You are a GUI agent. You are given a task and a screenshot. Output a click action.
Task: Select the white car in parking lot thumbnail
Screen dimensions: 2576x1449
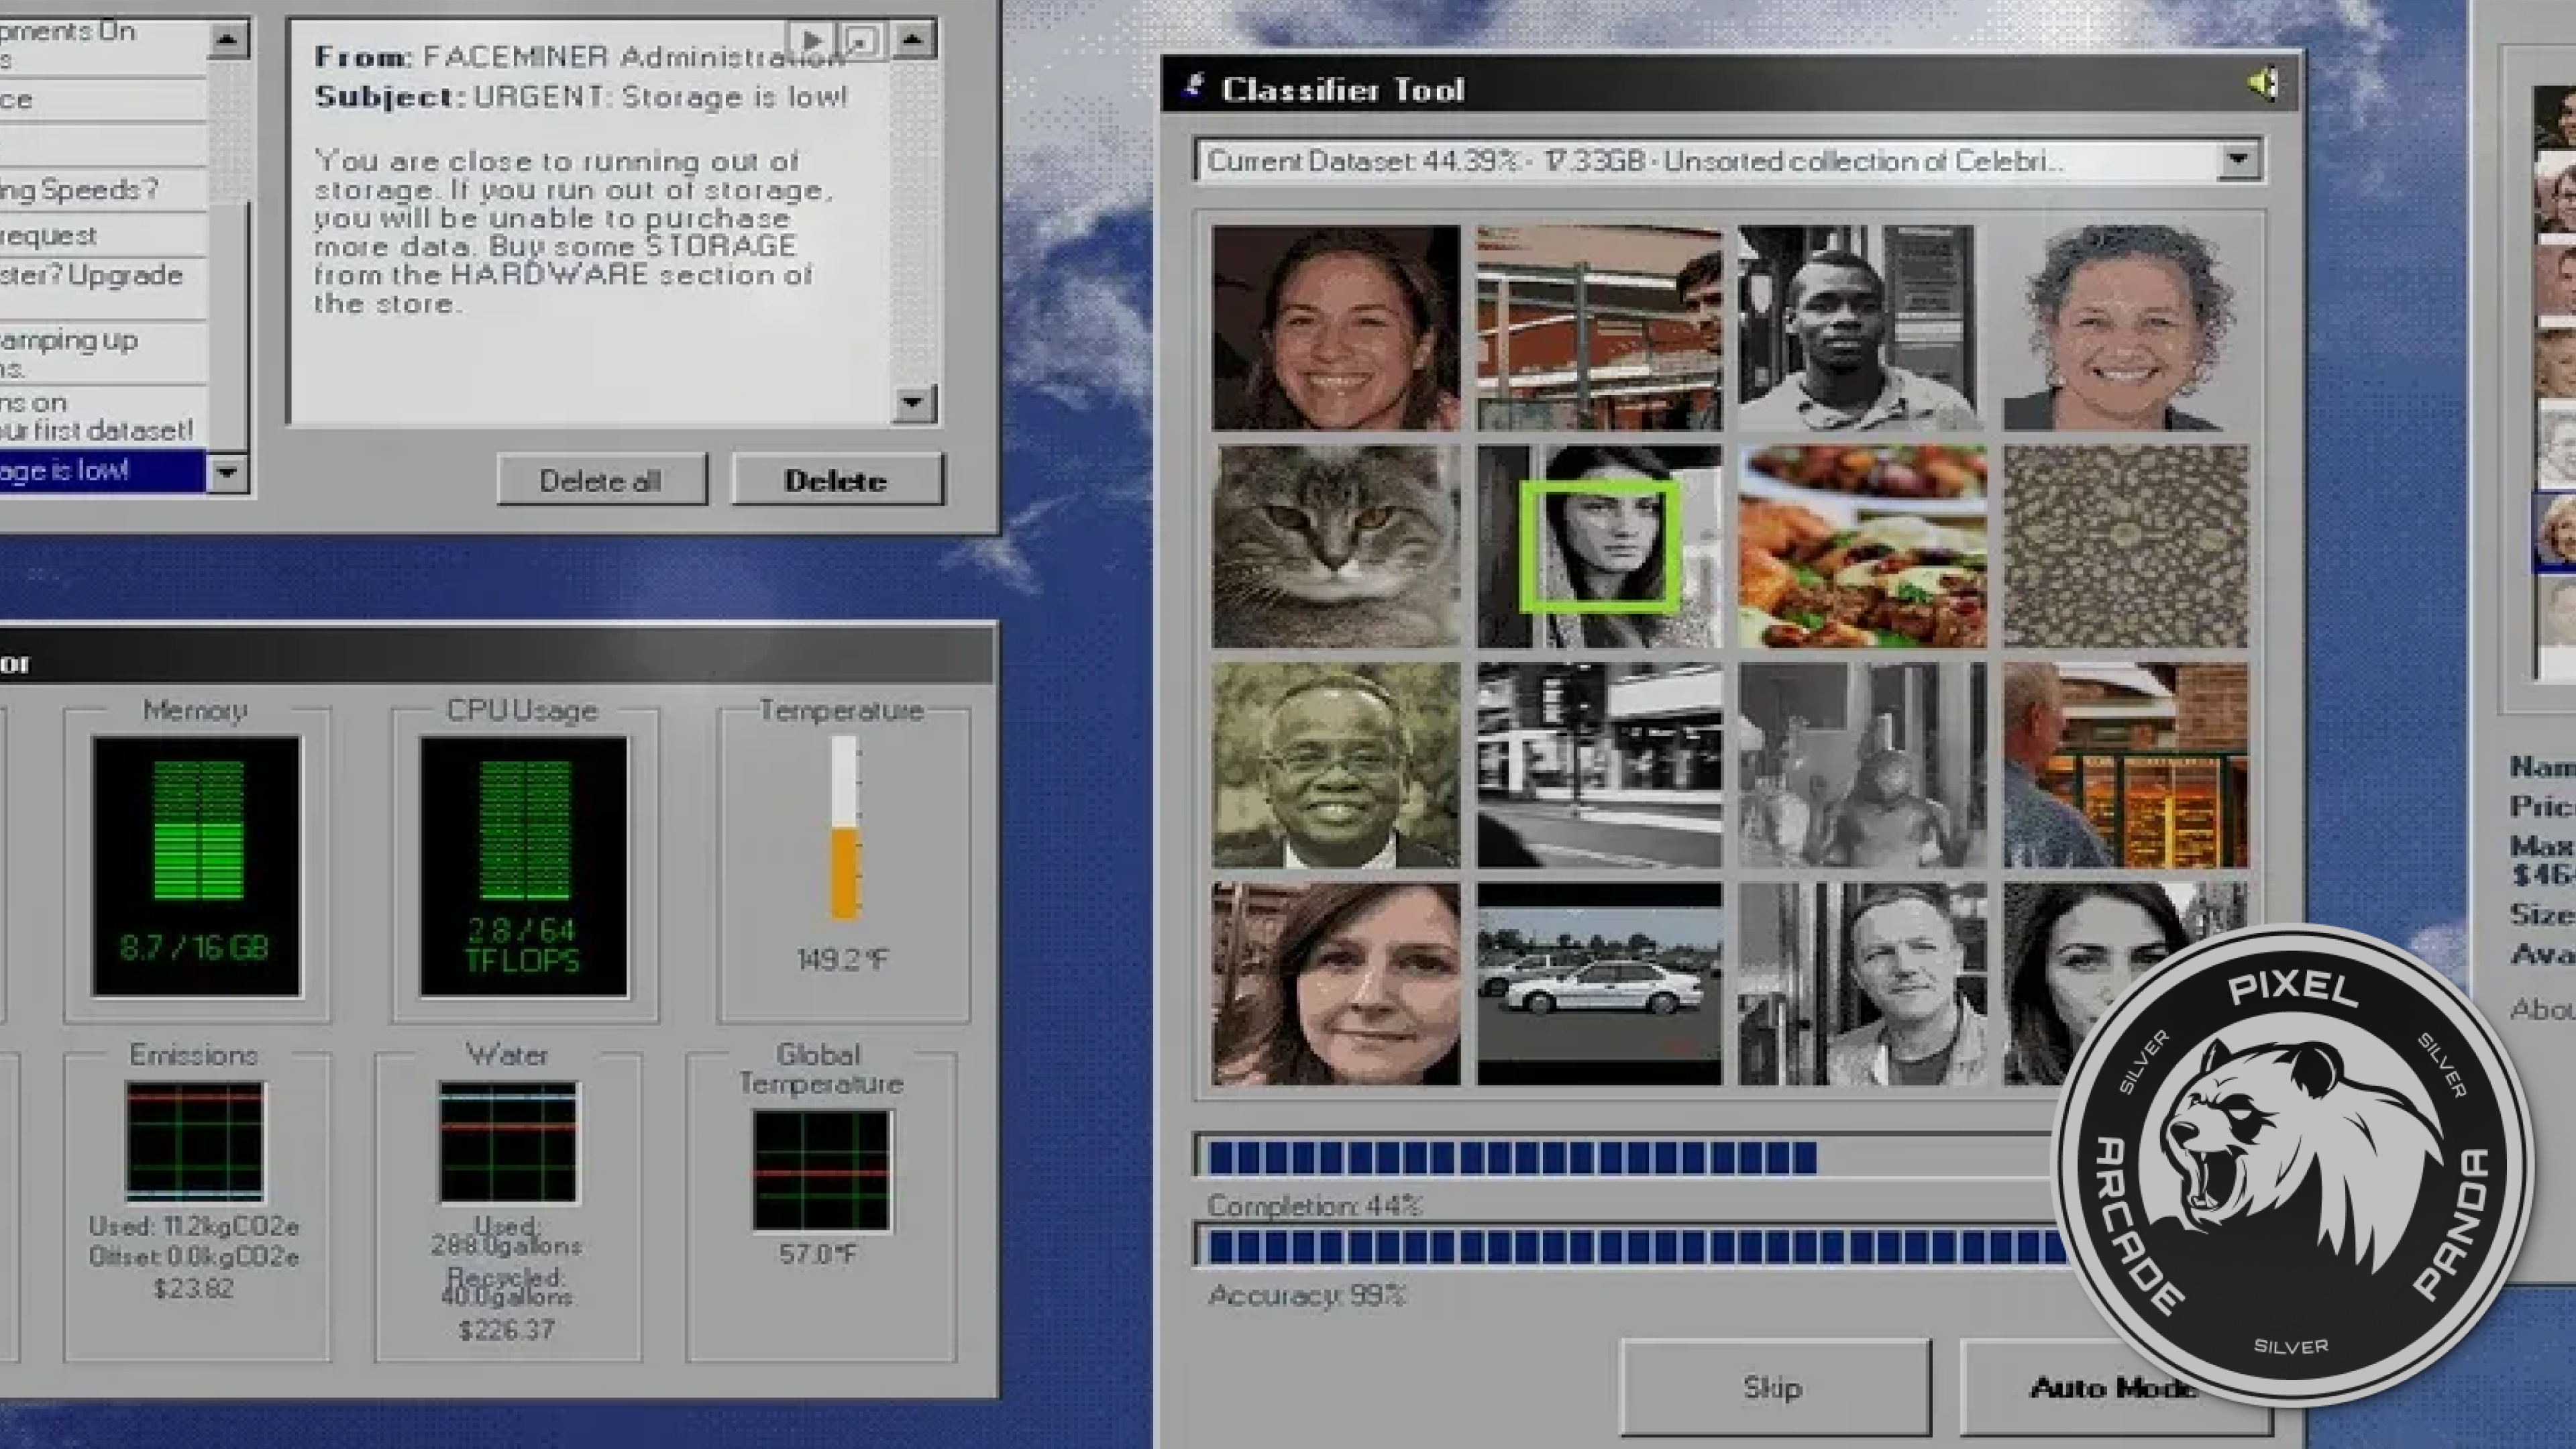tap(1599, 984)
